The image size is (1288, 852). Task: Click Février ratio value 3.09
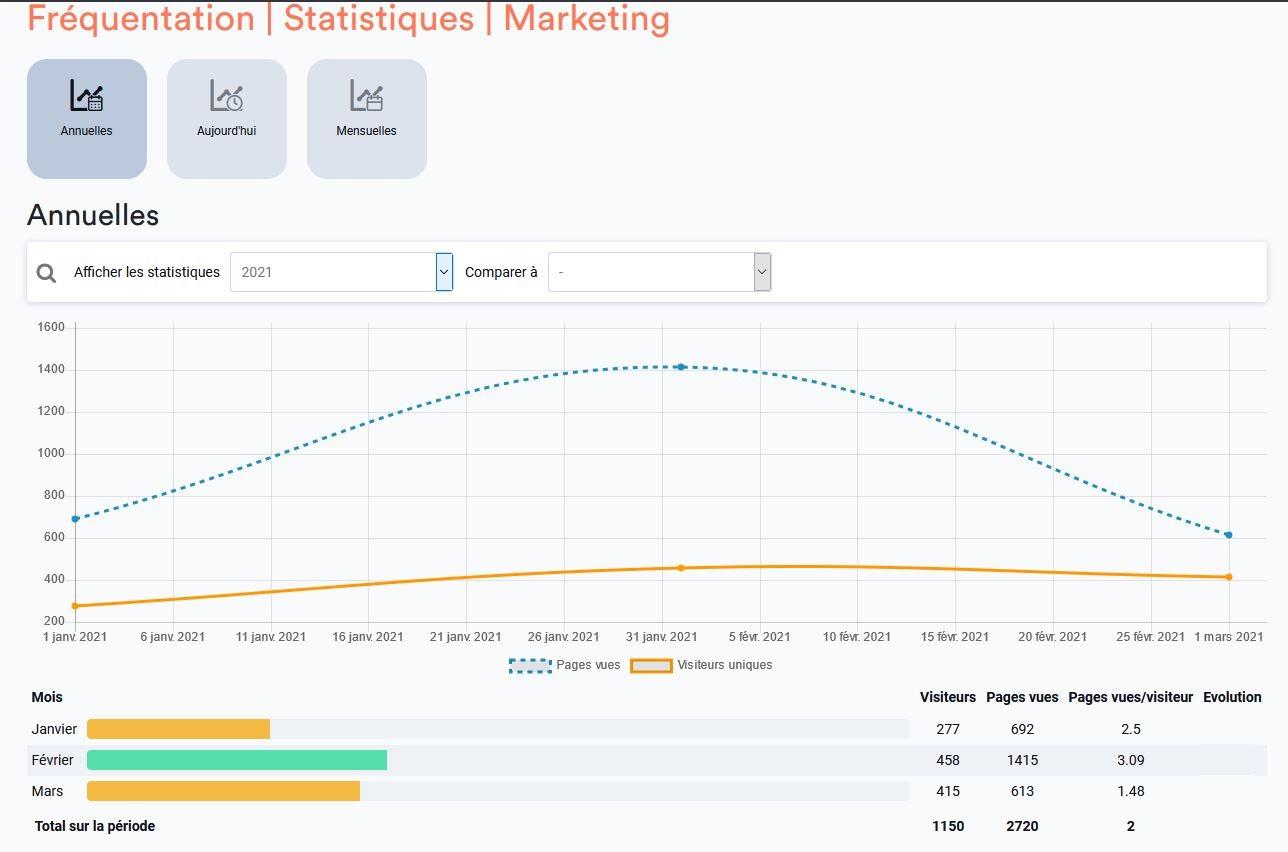(x=1131, y=760)
